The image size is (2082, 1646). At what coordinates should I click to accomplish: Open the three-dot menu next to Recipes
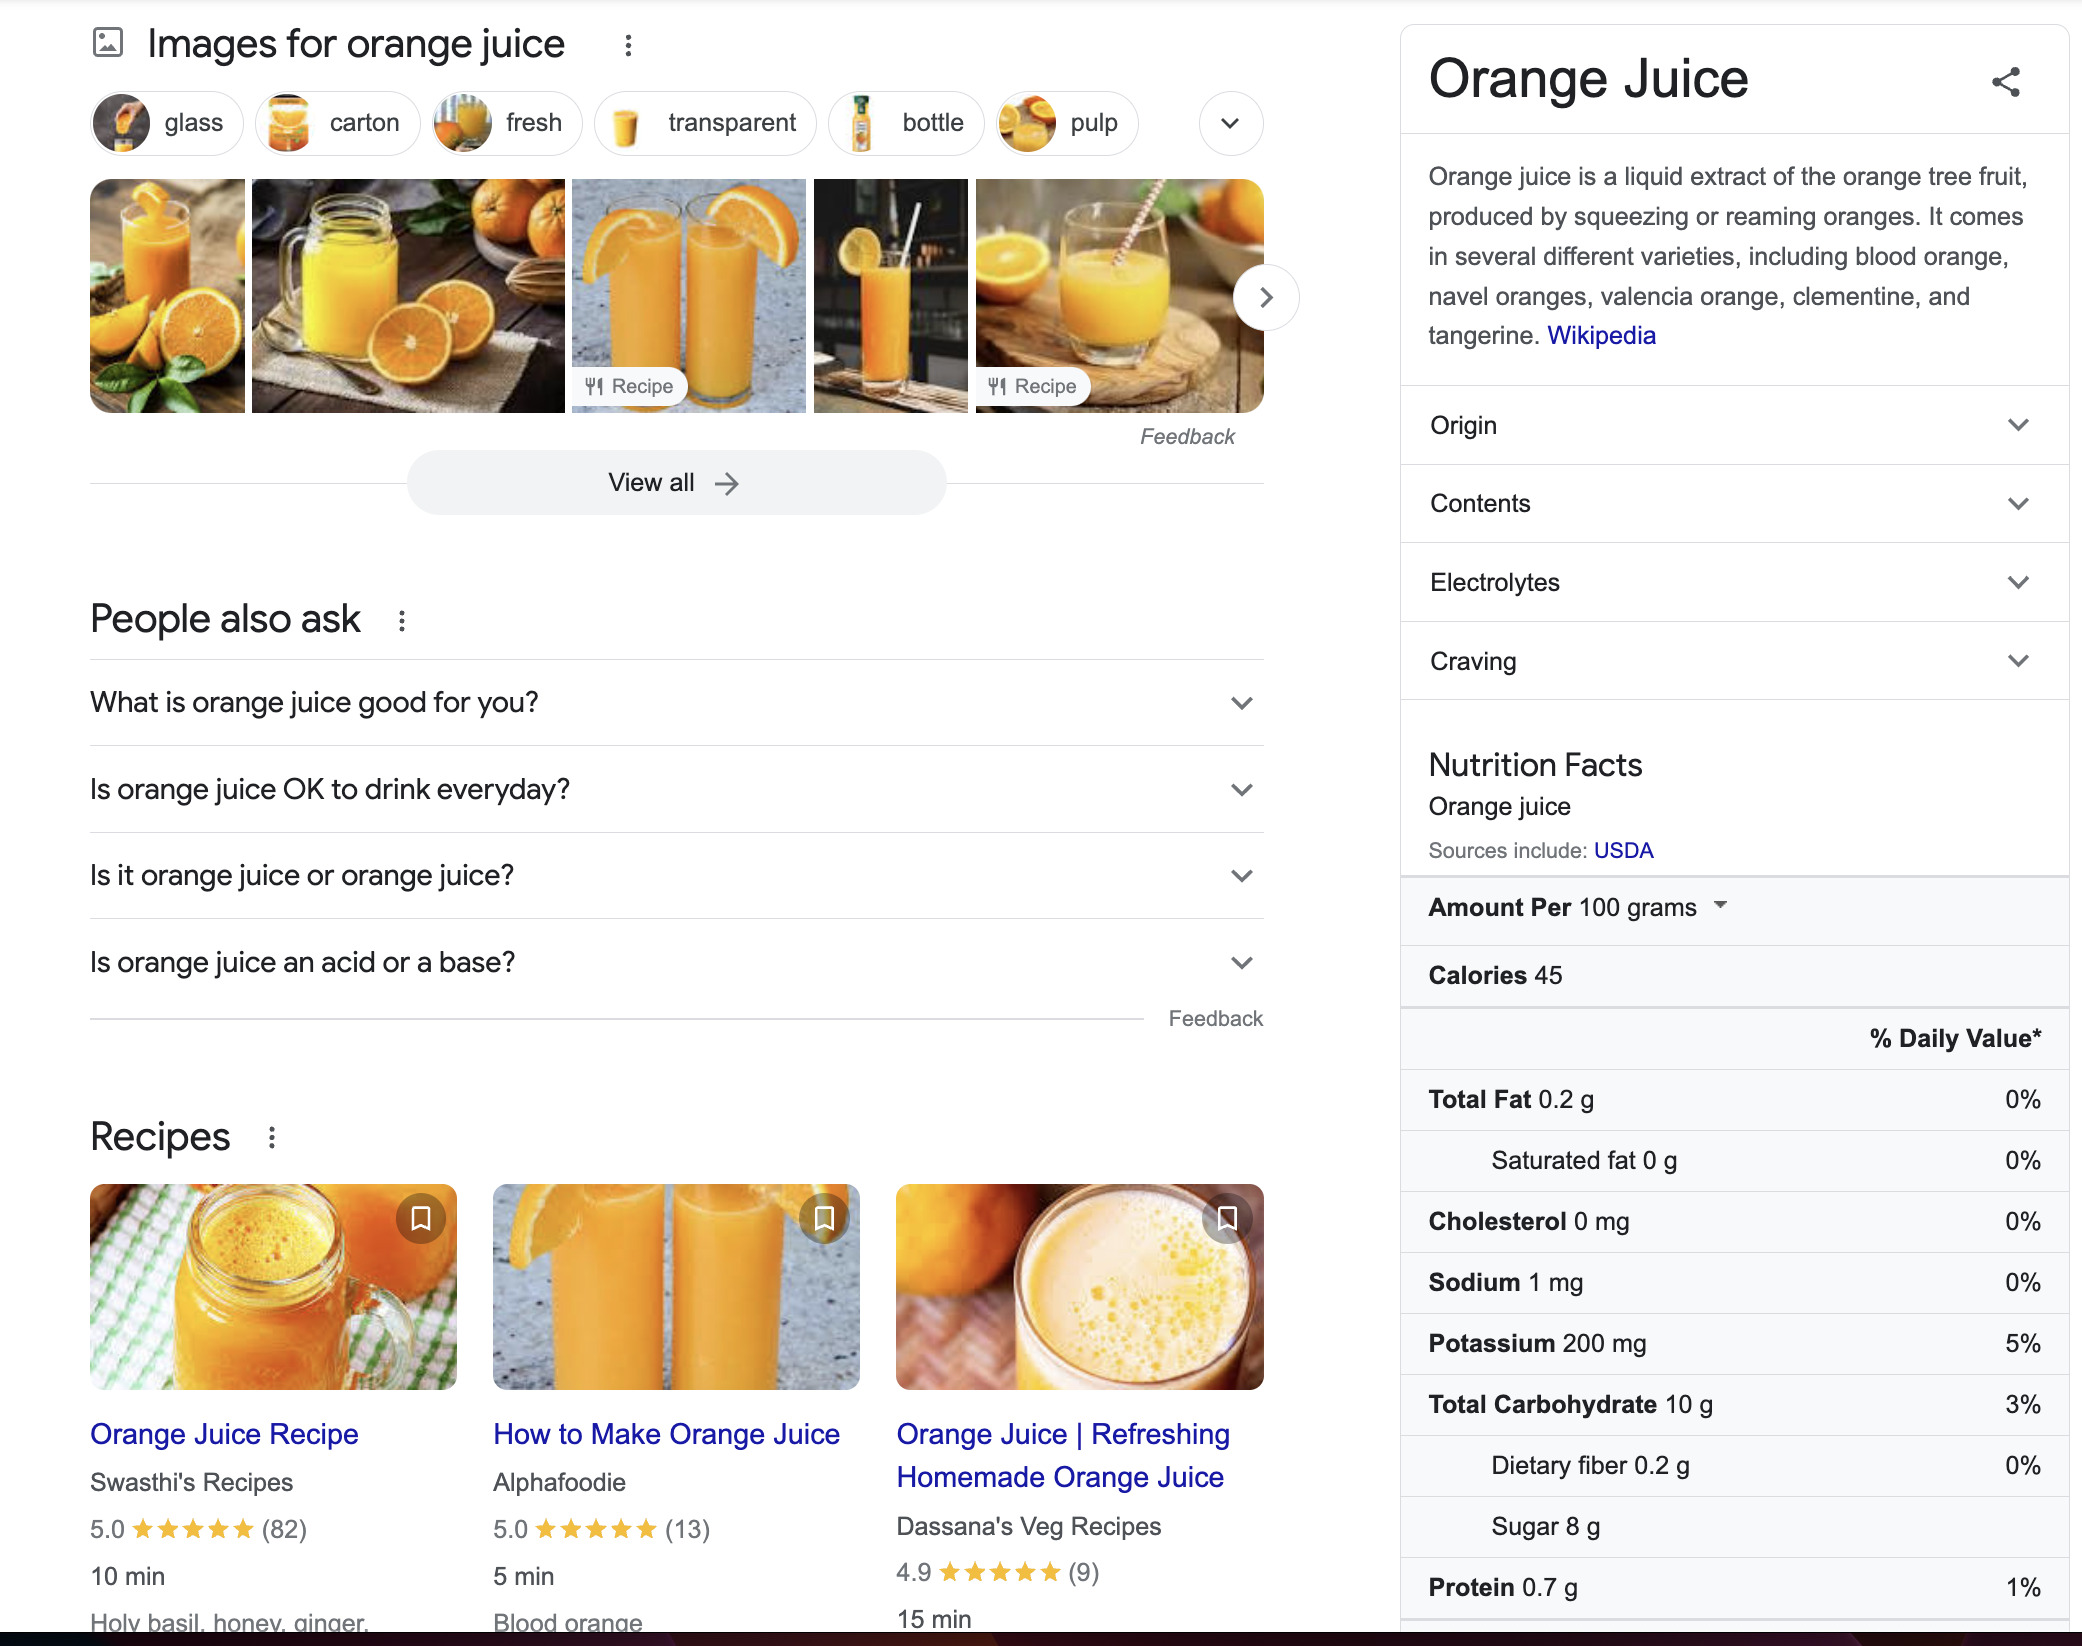pyautogui.click(x=273, y=1137)
